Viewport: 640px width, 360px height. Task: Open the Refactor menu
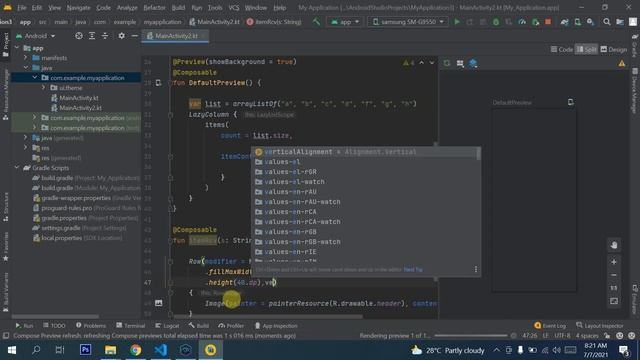(154, 8)
